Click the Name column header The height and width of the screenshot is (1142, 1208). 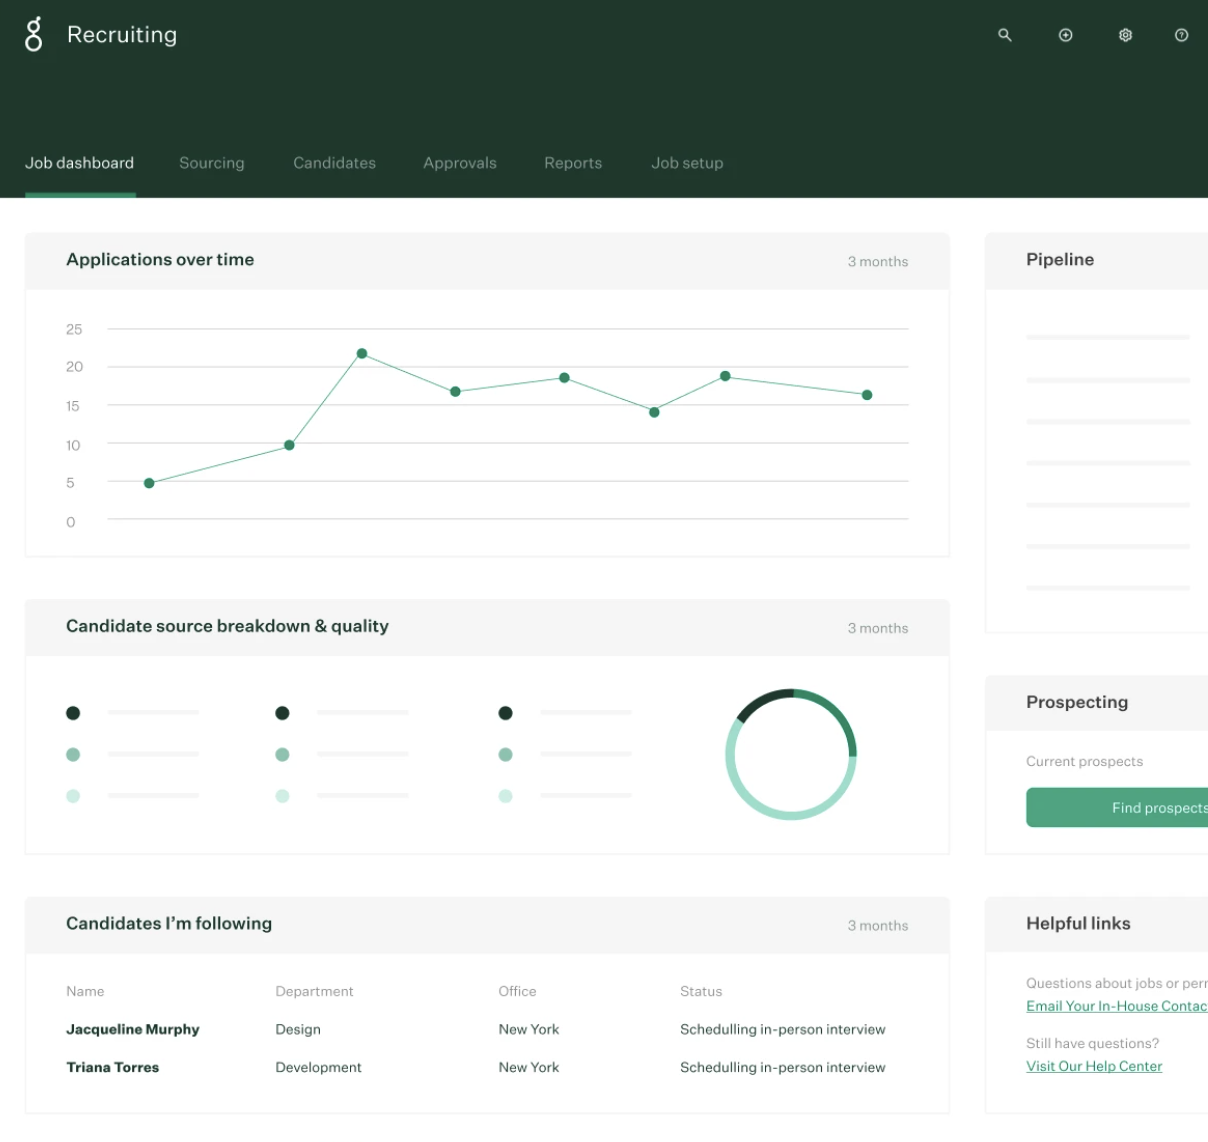85,991
